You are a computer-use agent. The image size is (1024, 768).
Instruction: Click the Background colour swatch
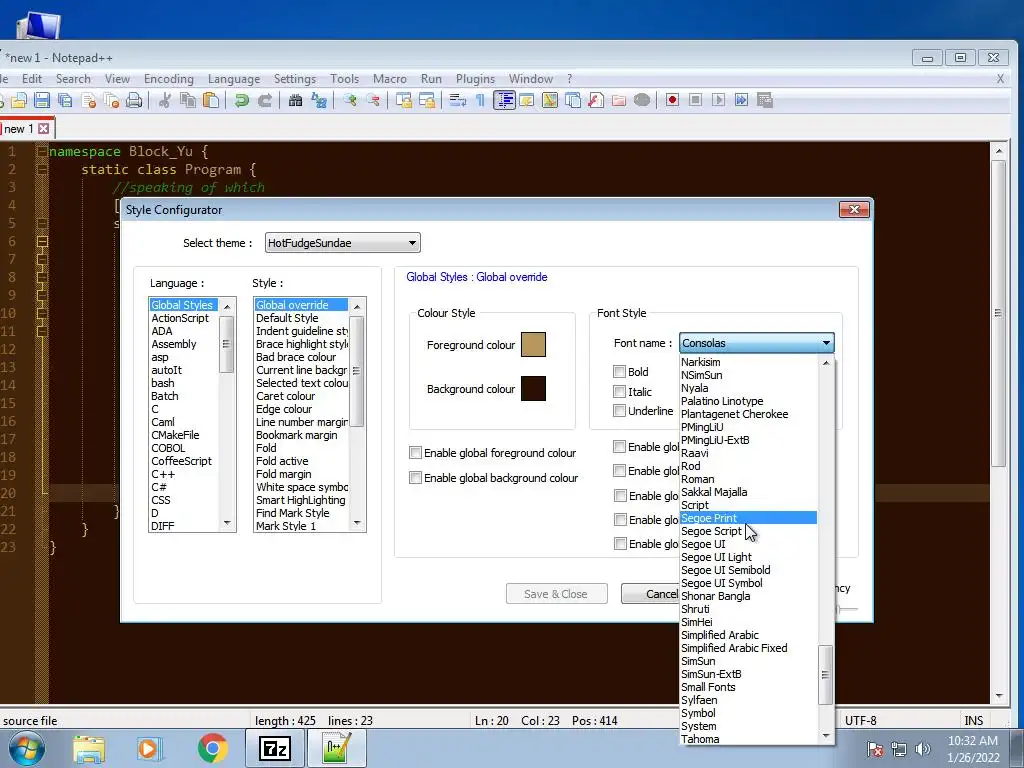coord(533,389)
